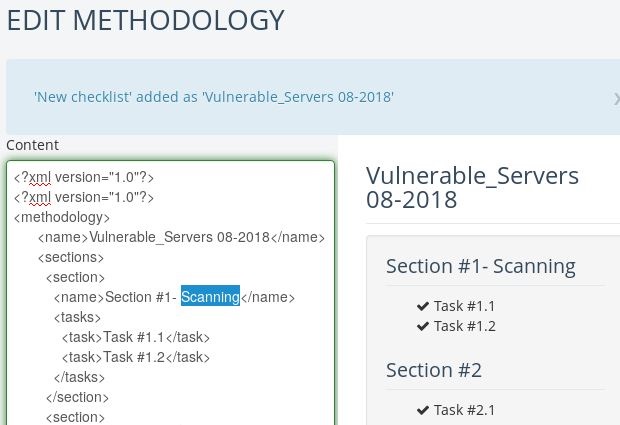Click the 'Section #2' preview heading
Image resolution: width=620 pixels, height=425 pixels.
(x=434, y=370)
